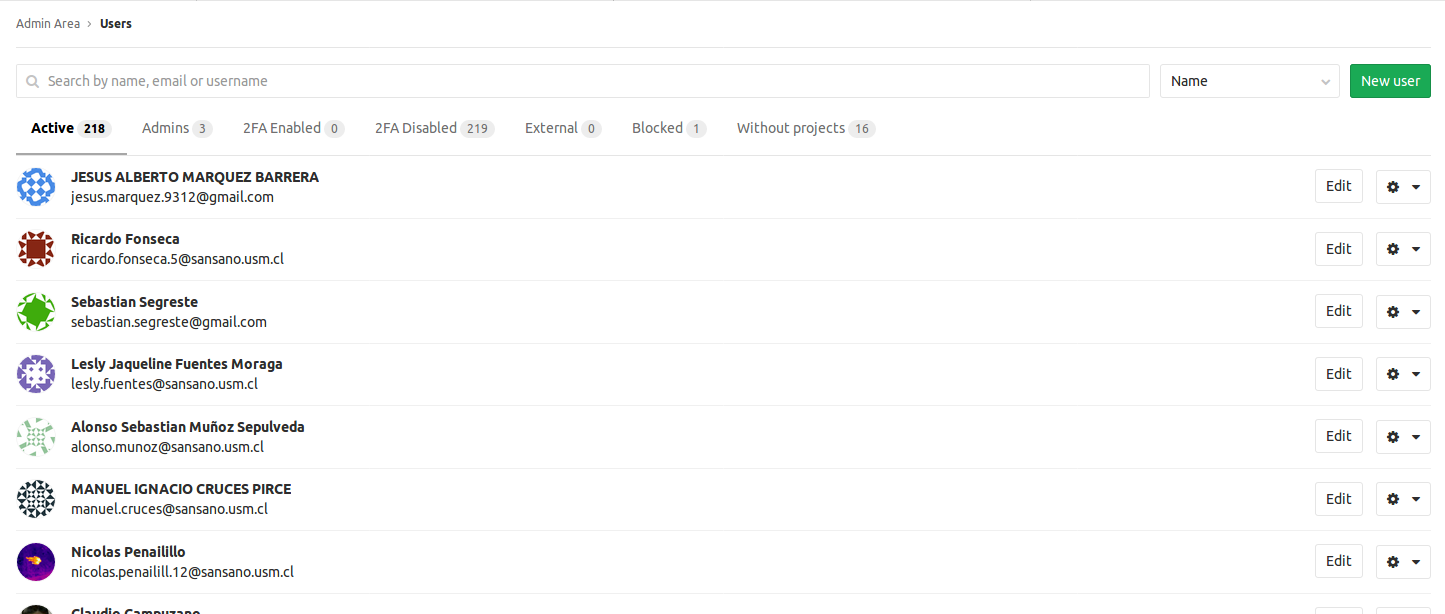Edit user Sebastian Segreste
The image size is (1445, 614).
coord(1338,311)
